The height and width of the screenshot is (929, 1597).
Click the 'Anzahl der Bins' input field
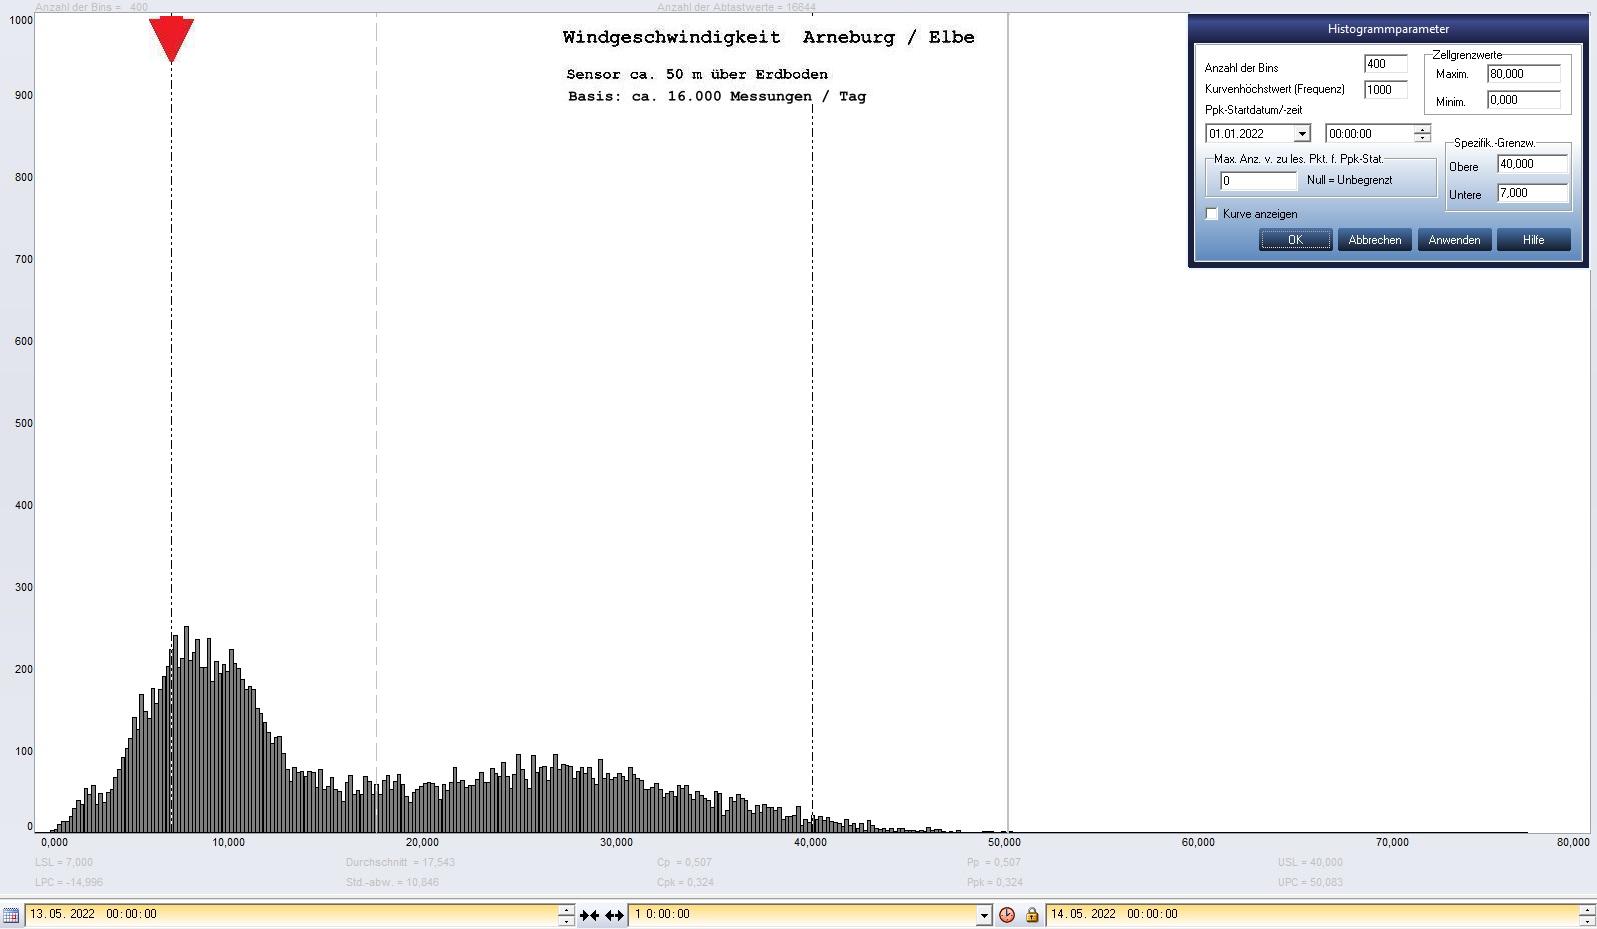pos(1385,64)
